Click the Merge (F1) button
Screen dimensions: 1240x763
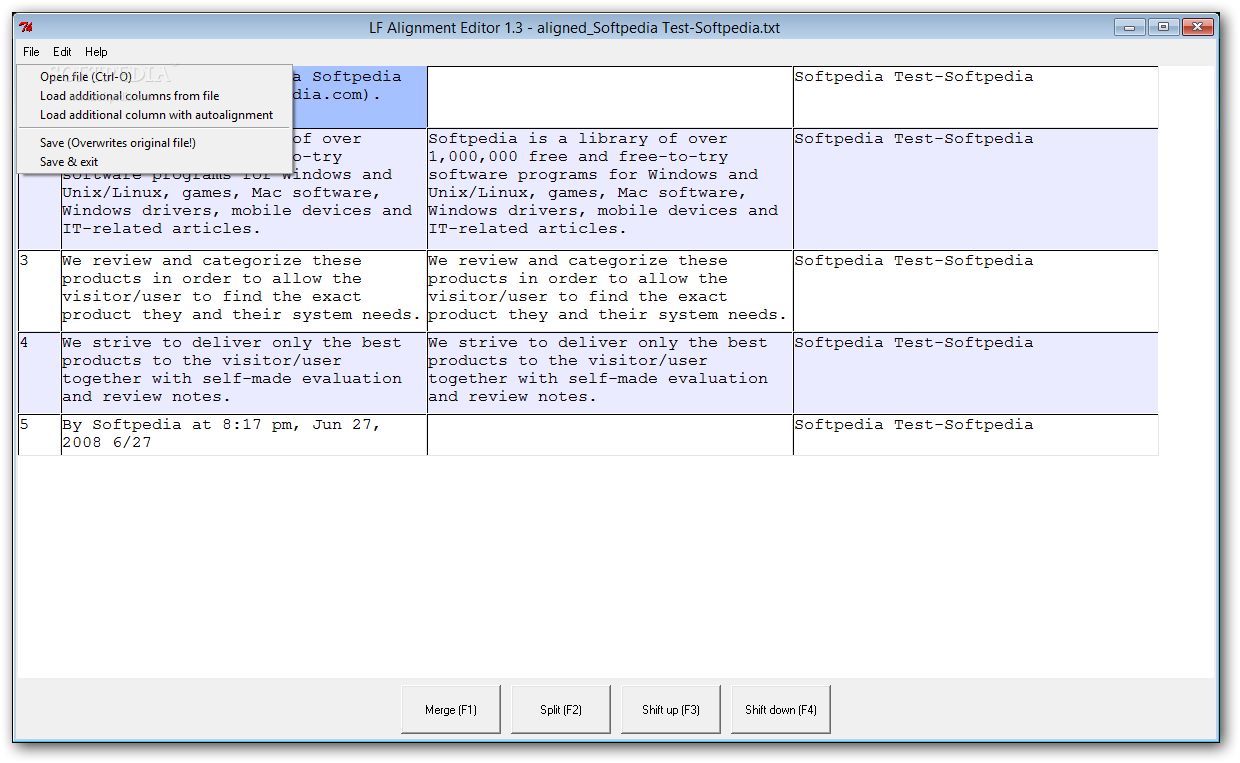pyautogui.click(x=451, y=710)
